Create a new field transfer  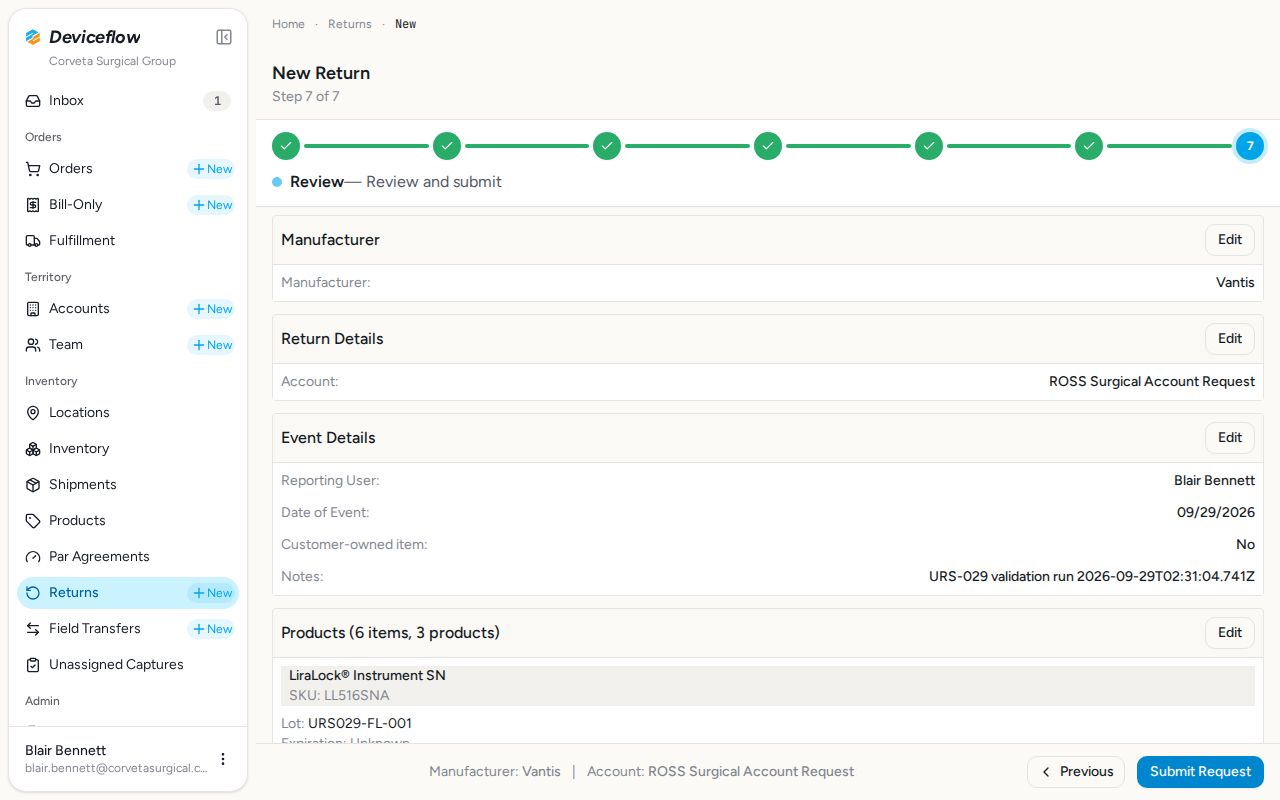212,629
